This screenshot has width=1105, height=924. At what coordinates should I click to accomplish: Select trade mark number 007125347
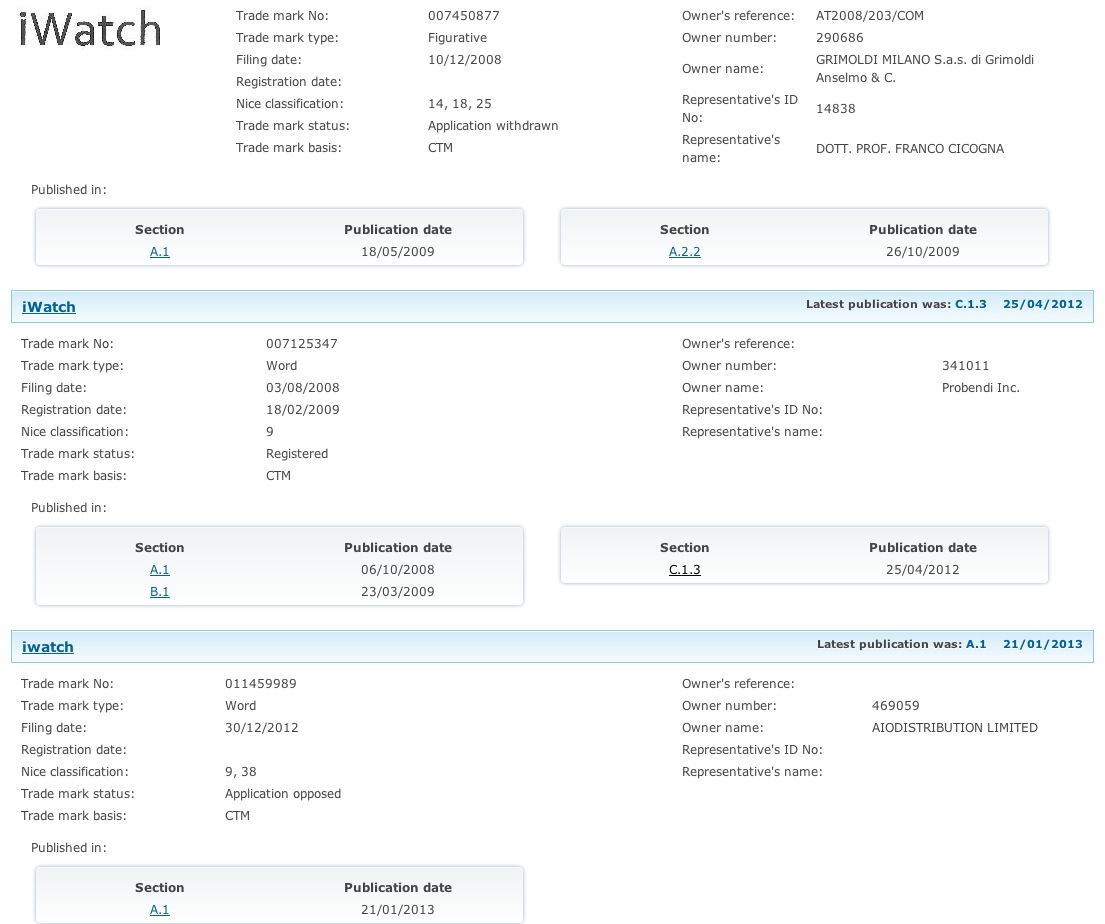[302, 343]
